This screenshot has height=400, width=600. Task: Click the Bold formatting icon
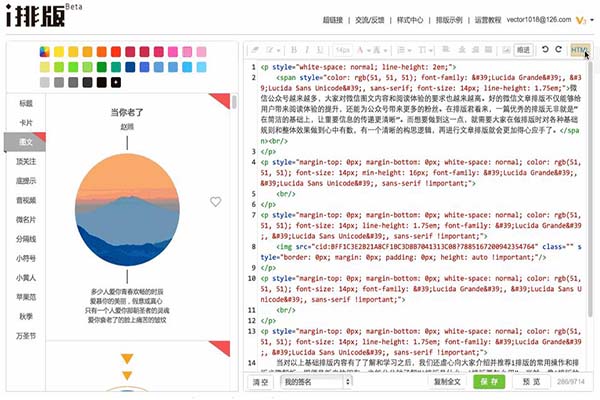[x=293, y=49]
